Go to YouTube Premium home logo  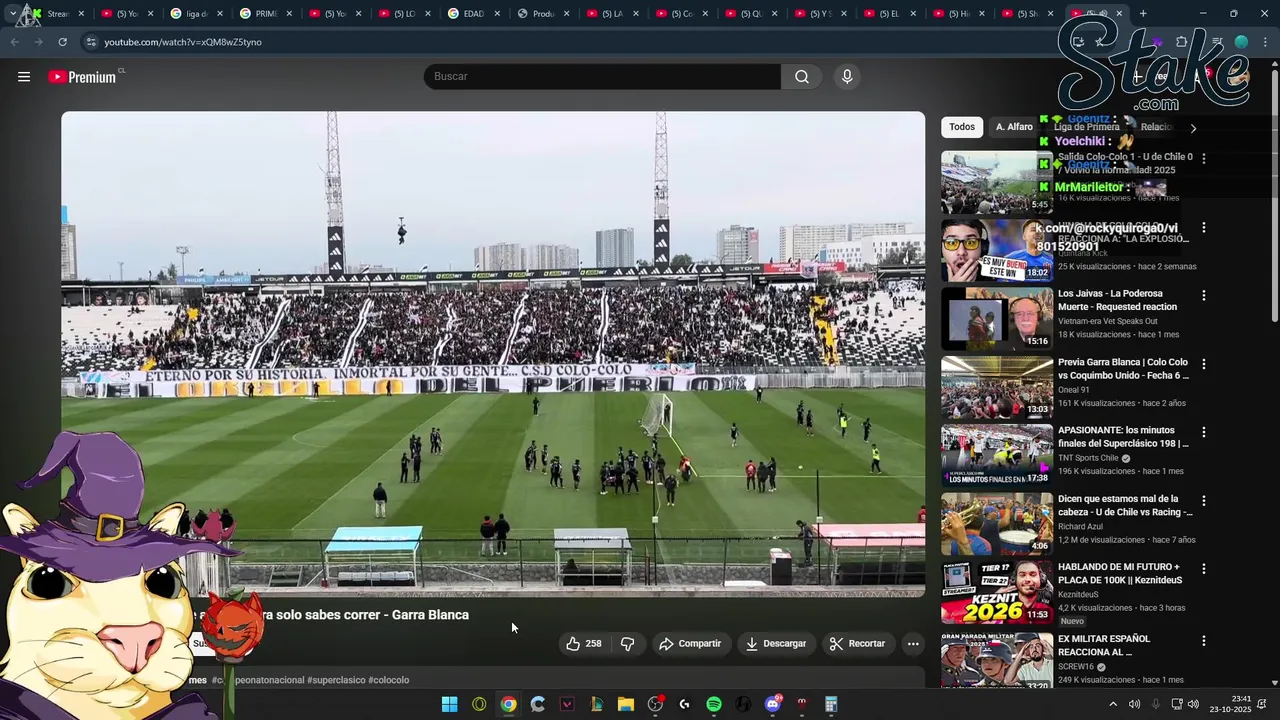(83, 77)
